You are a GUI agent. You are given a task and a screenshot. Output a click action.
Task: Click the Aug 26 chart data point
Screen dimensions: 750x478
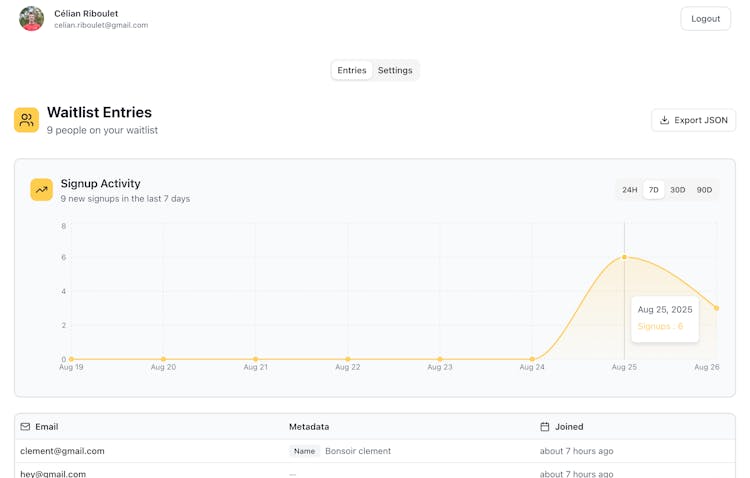717,308
